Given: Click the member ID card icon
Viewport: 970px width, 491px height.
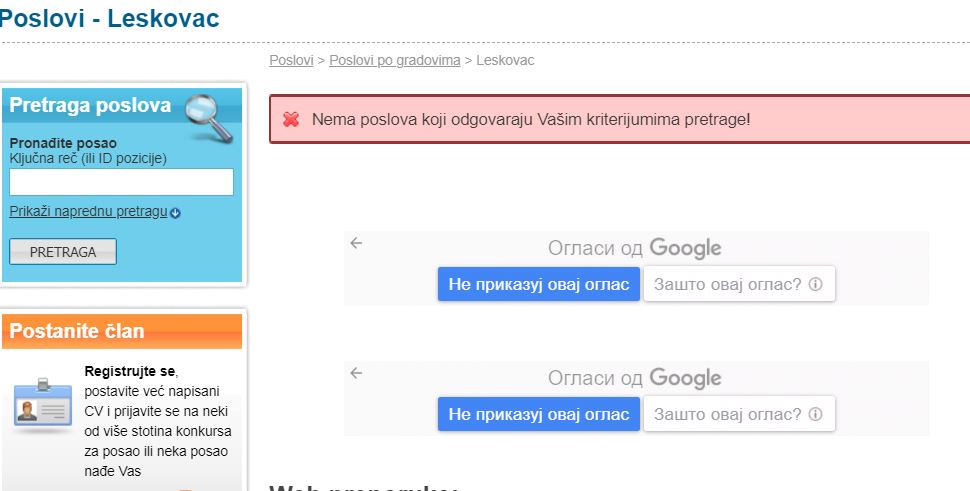Looking at the screenshot, I should [x=42, y=402].
